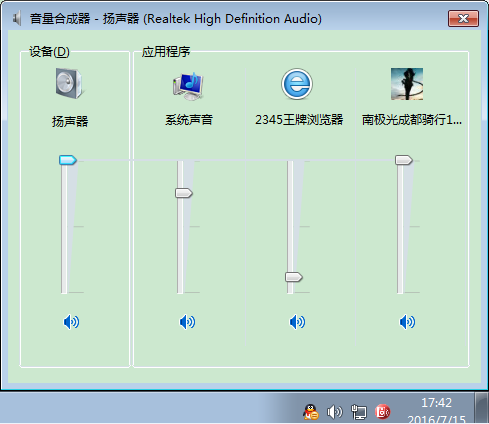Screen dimensions: 489x424
Task: Click the 应用程序 group heading
Action: [166, 52]
